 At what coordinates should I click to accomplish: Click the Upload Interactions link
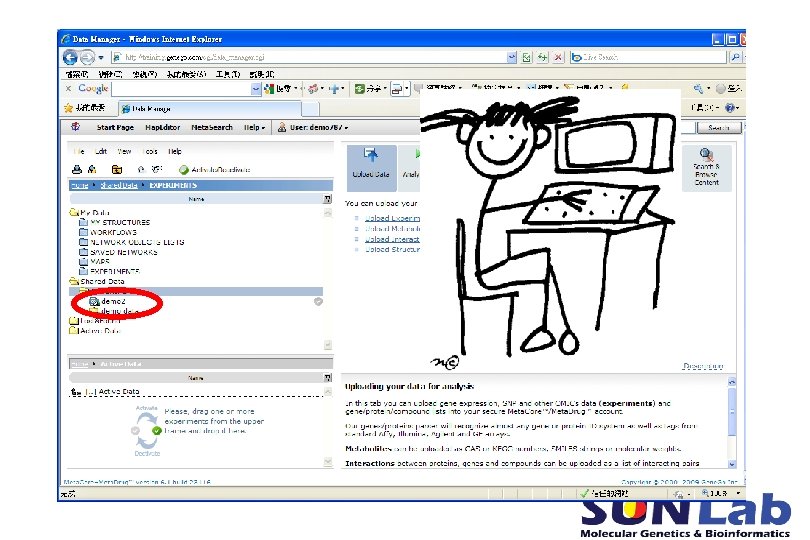[392, 239]
